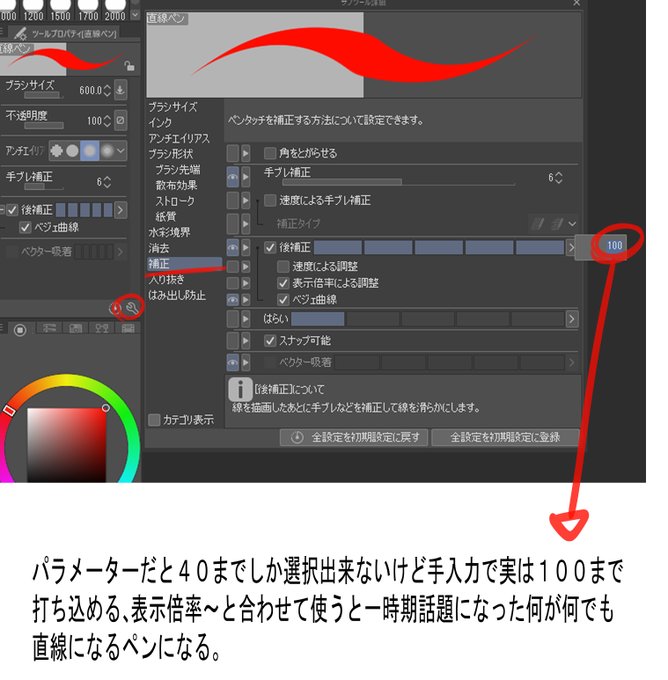This screenshot has height=680, width=668.
Task: Select the ブラシ先端 category
Action: tap(178, 169)
